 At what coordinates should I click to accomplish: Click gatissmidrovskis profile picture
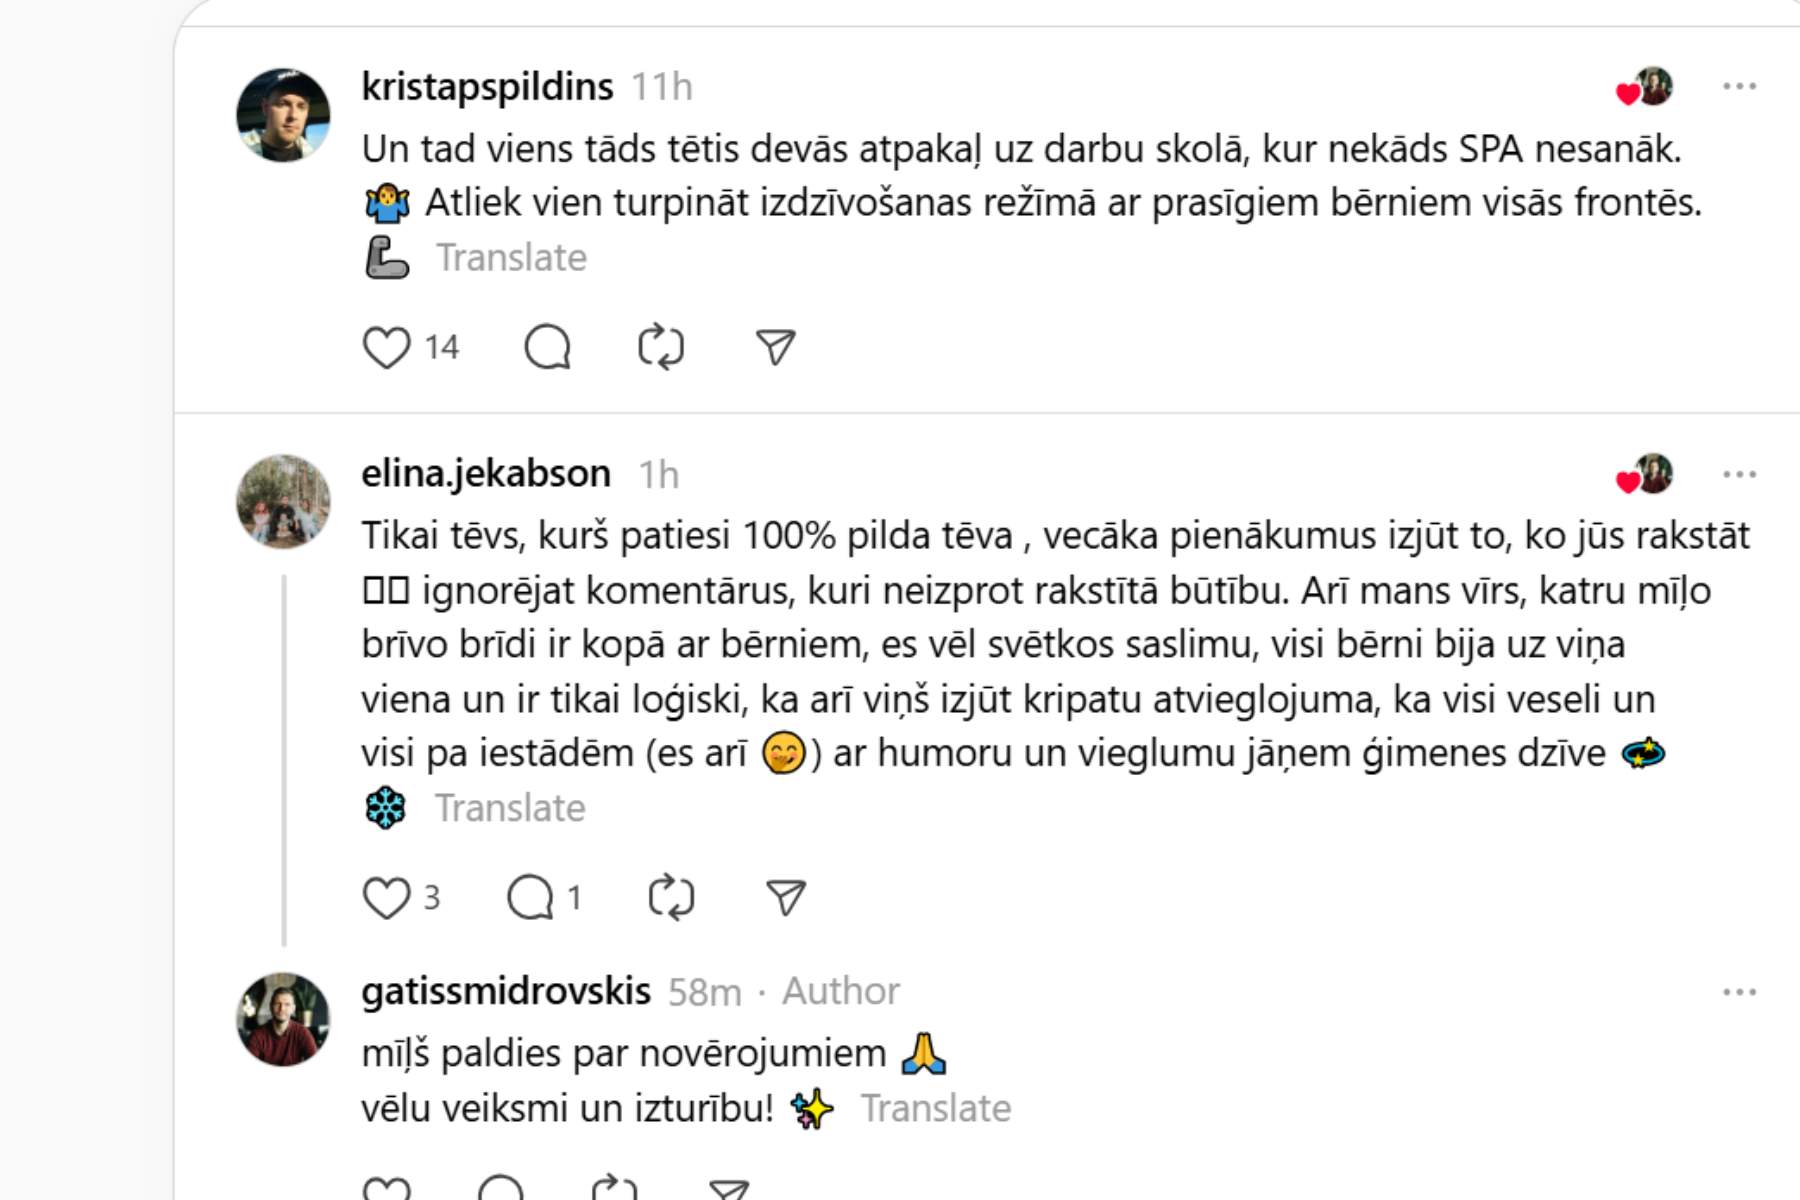[283, 1020]
